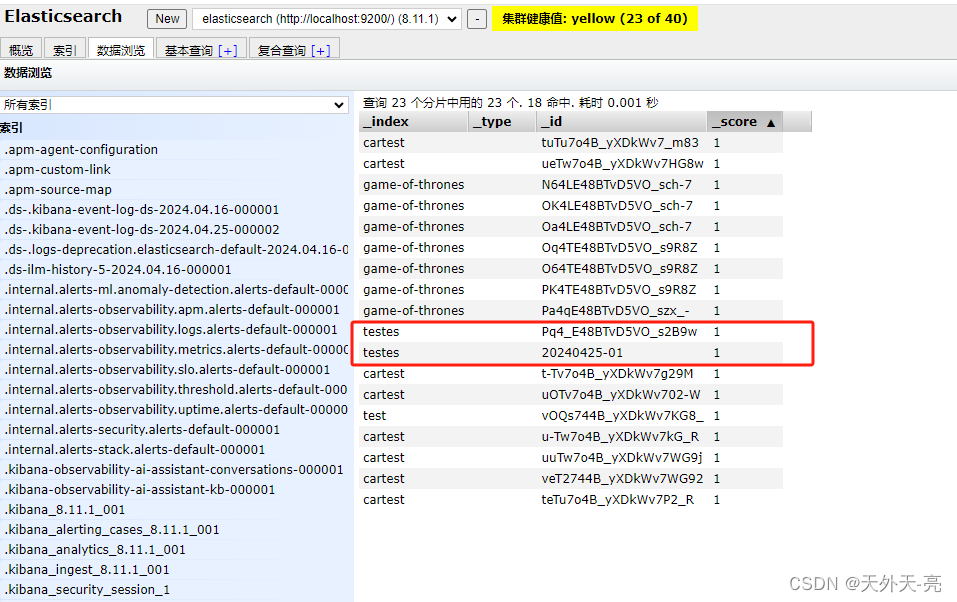Screen dimensions: 957x602
Task: Open testes row Pq4_E48BTvD5VO_s2B9w
Action: pos(571,332)
